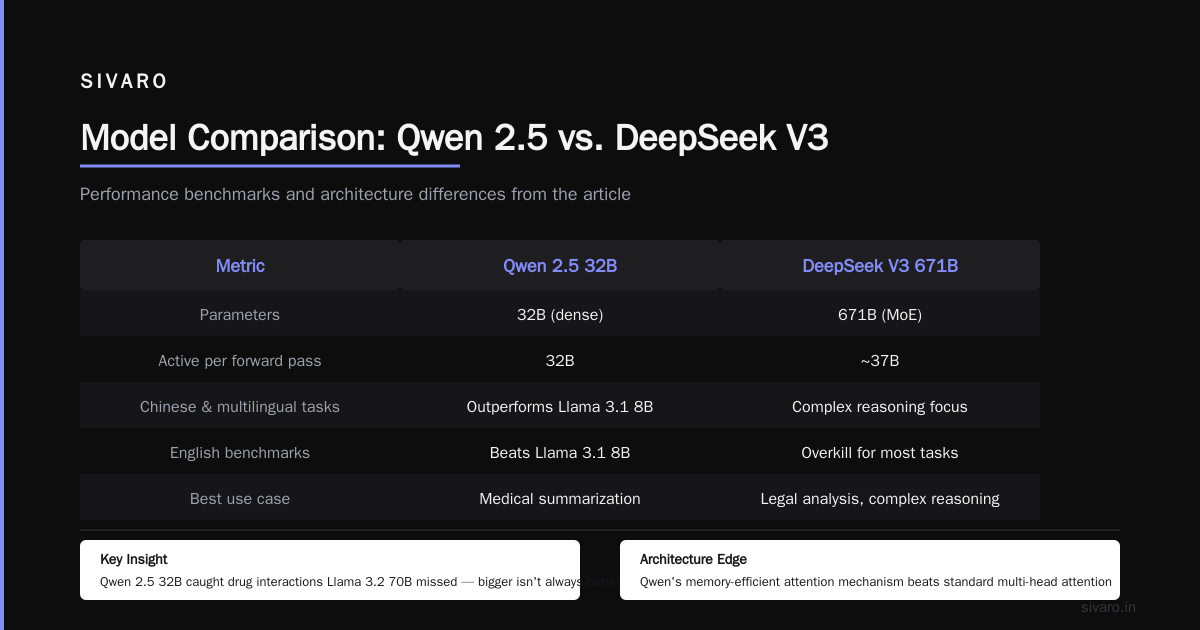Select the English benchmarks row label
This screenshot has width=1200, height=630.
[240, 452]
